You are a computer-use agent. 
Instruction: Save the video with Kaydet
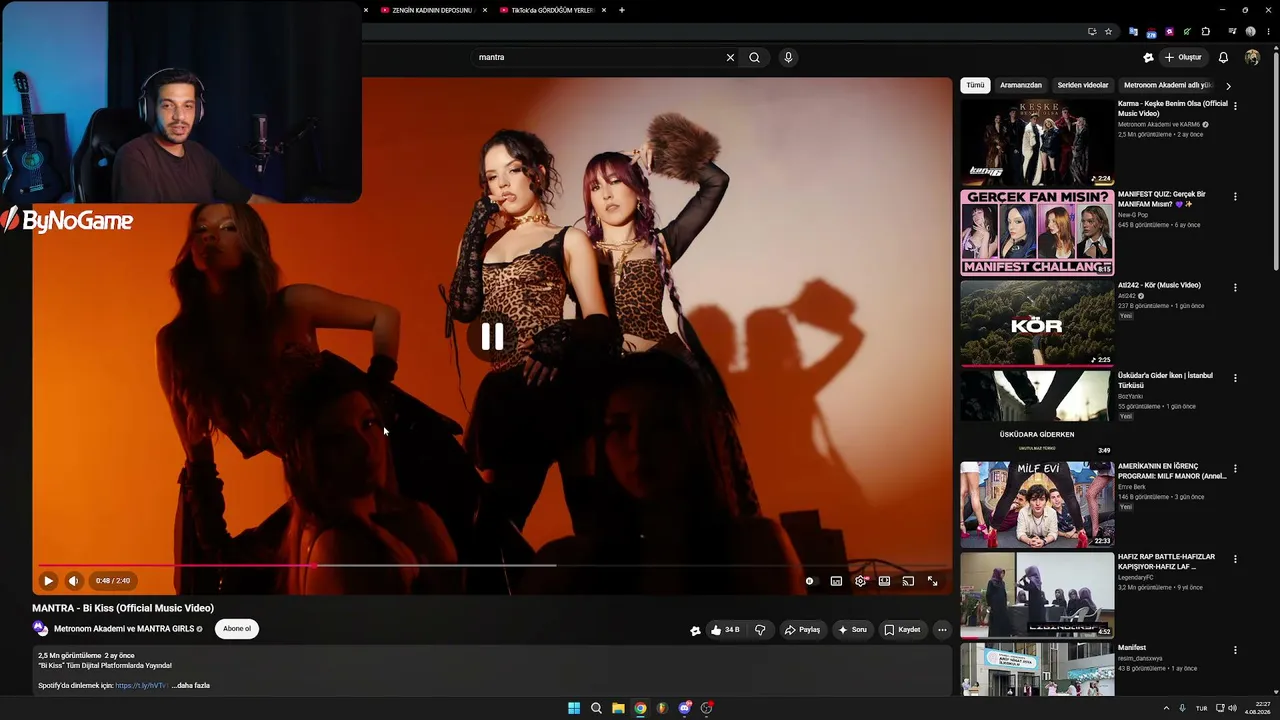pyautogui.click(x=902, y=630)
